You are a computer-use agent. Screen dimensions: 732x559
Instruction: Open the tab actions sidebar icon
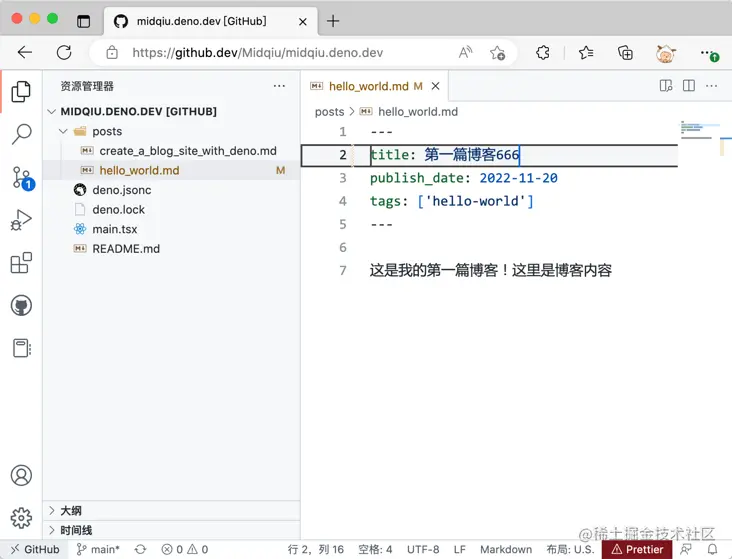(84, 21)
